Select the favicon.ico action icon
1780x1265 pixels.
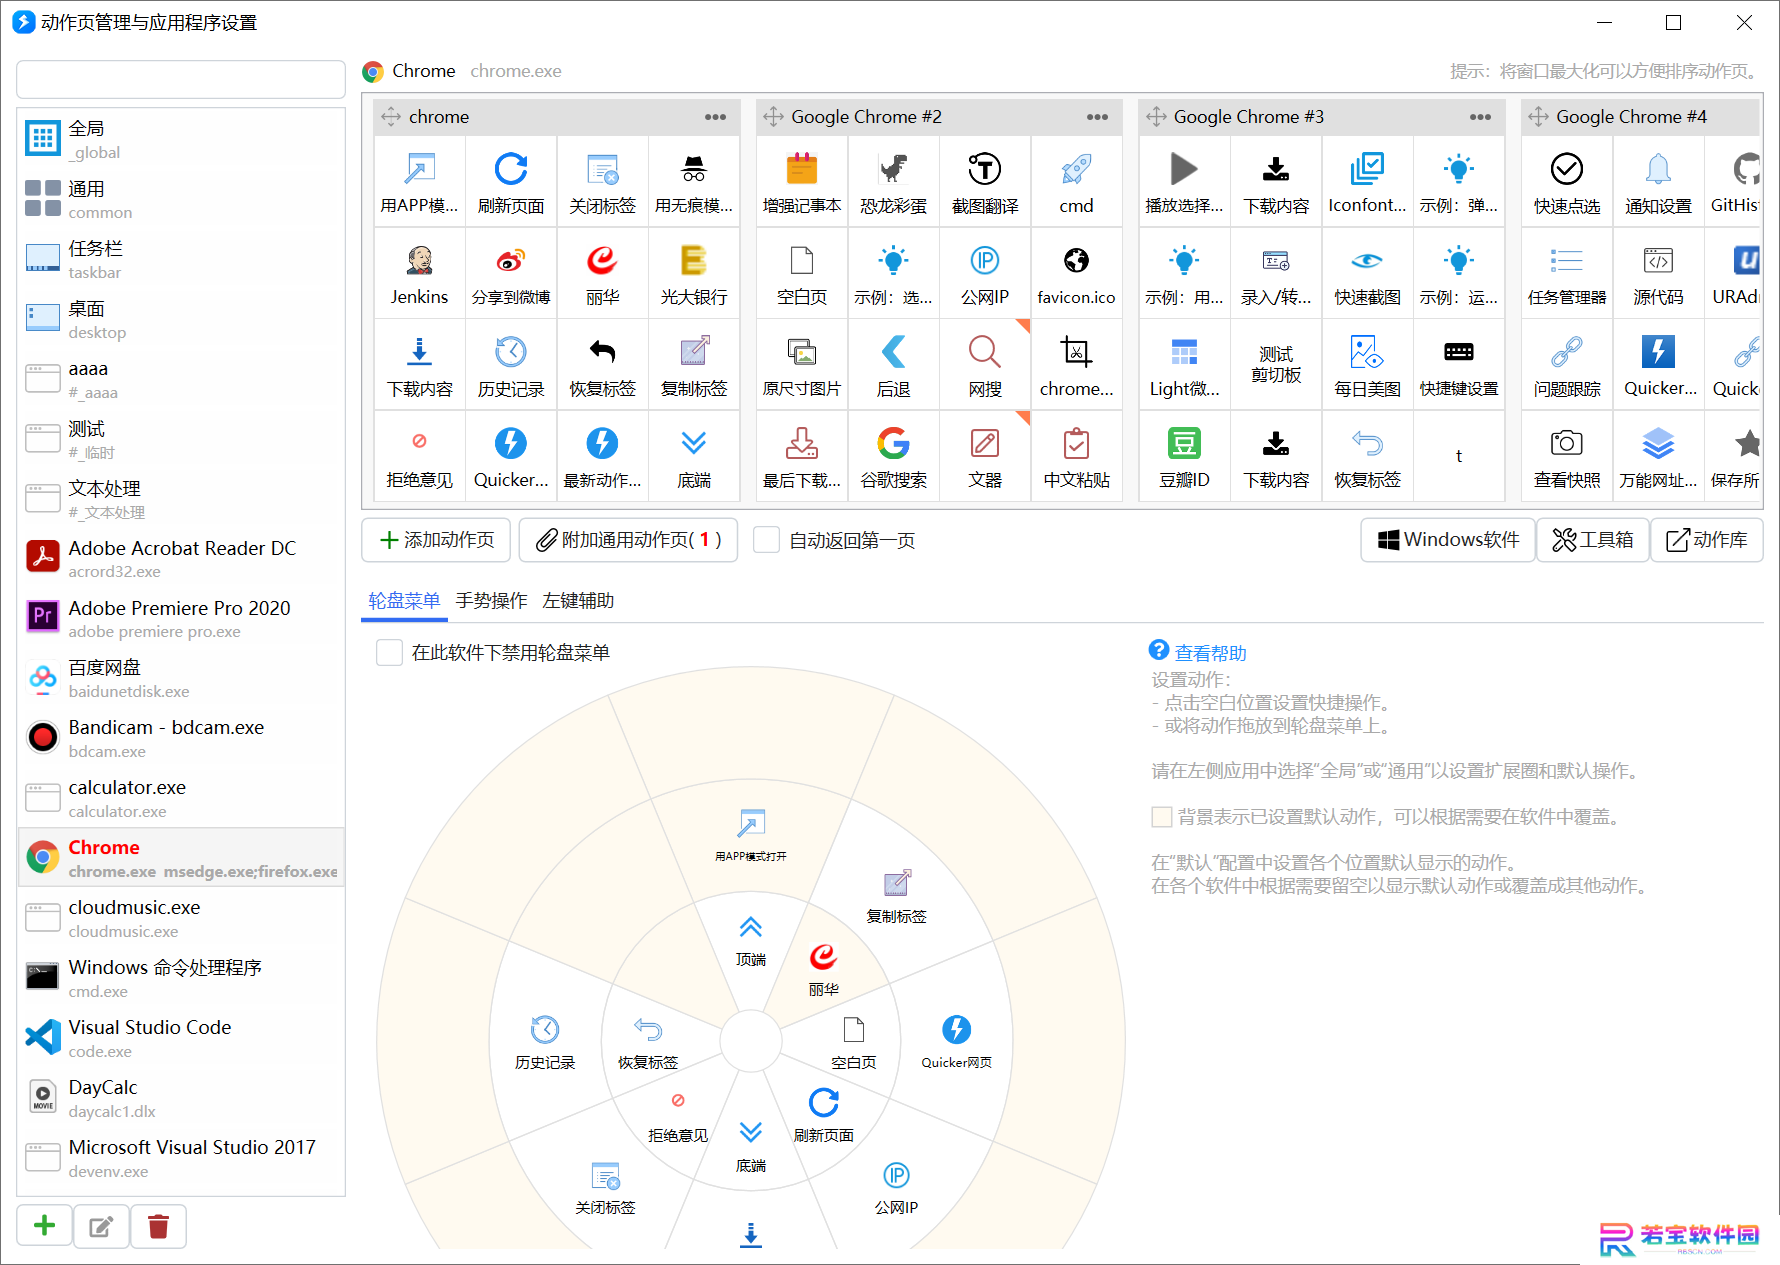pos(1076,260)
